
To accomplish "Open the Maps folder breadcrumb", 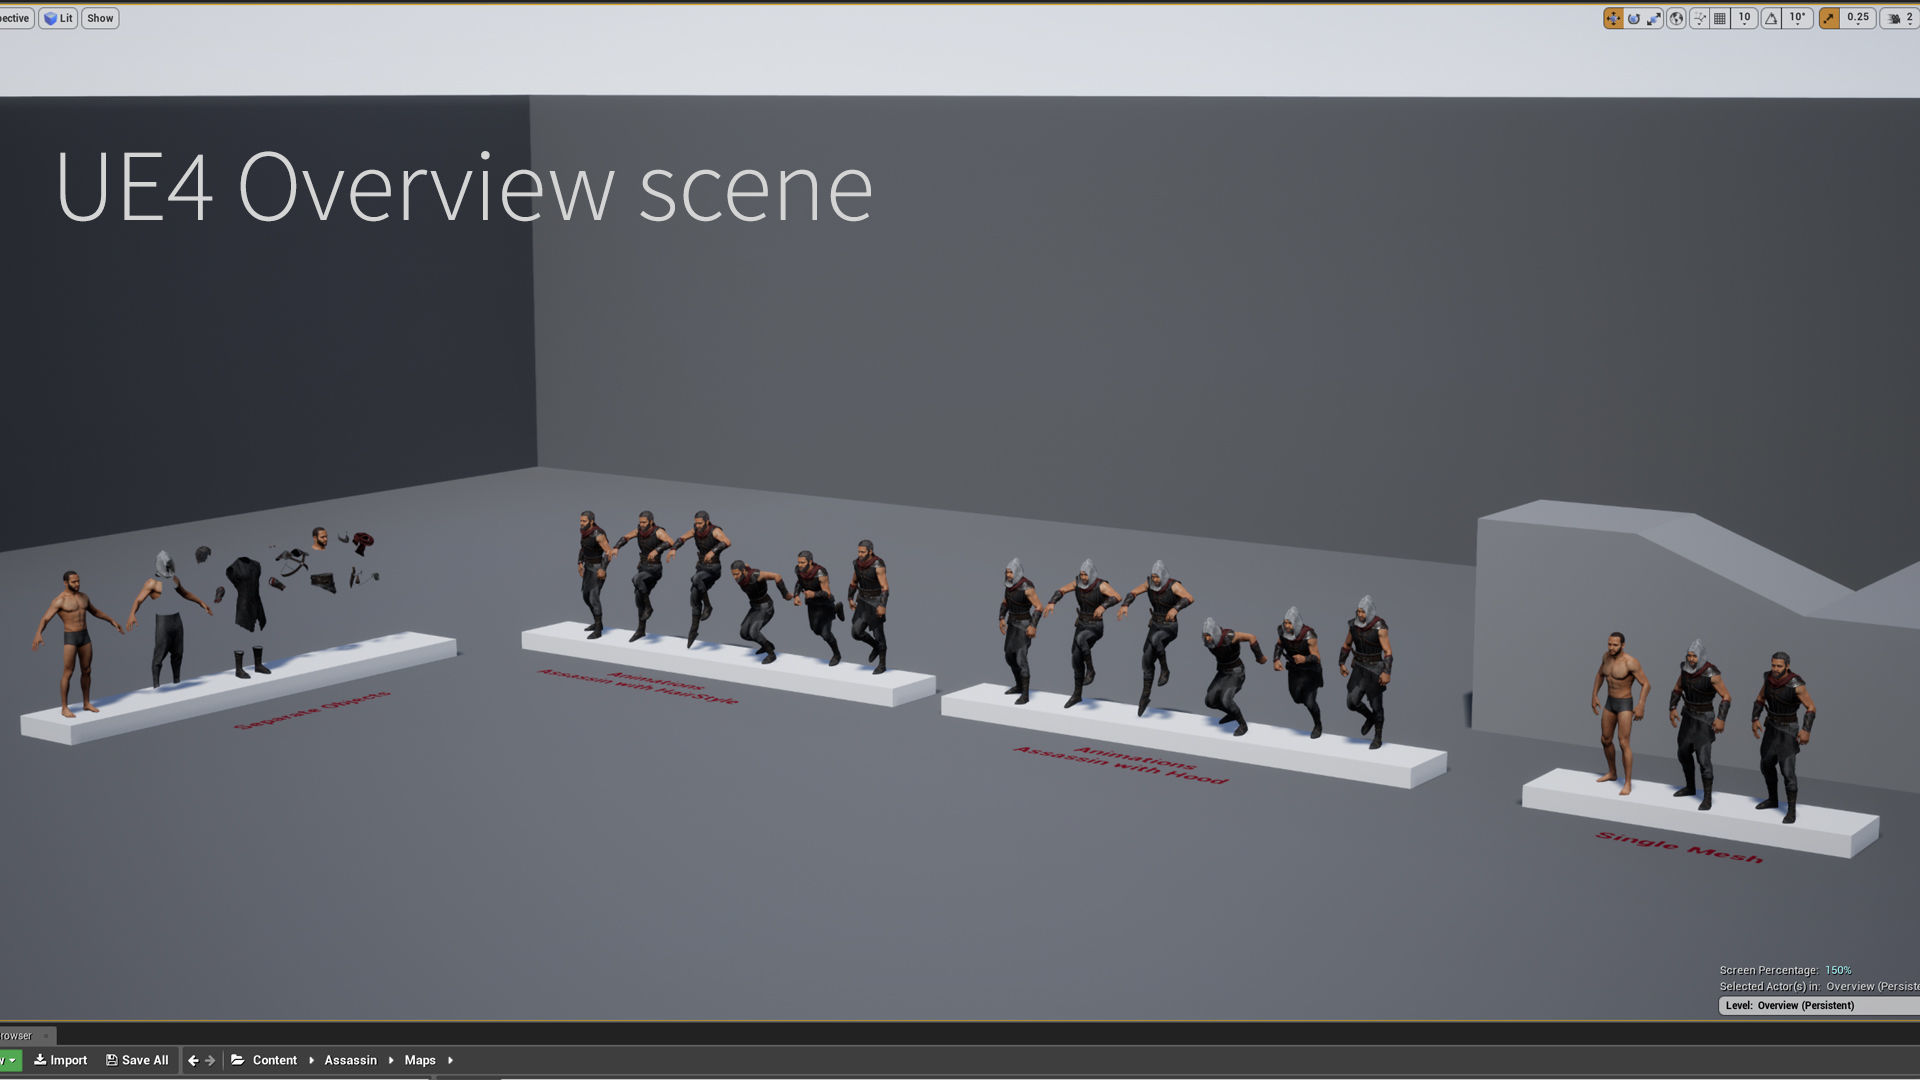I will [x=420, y=1060].
